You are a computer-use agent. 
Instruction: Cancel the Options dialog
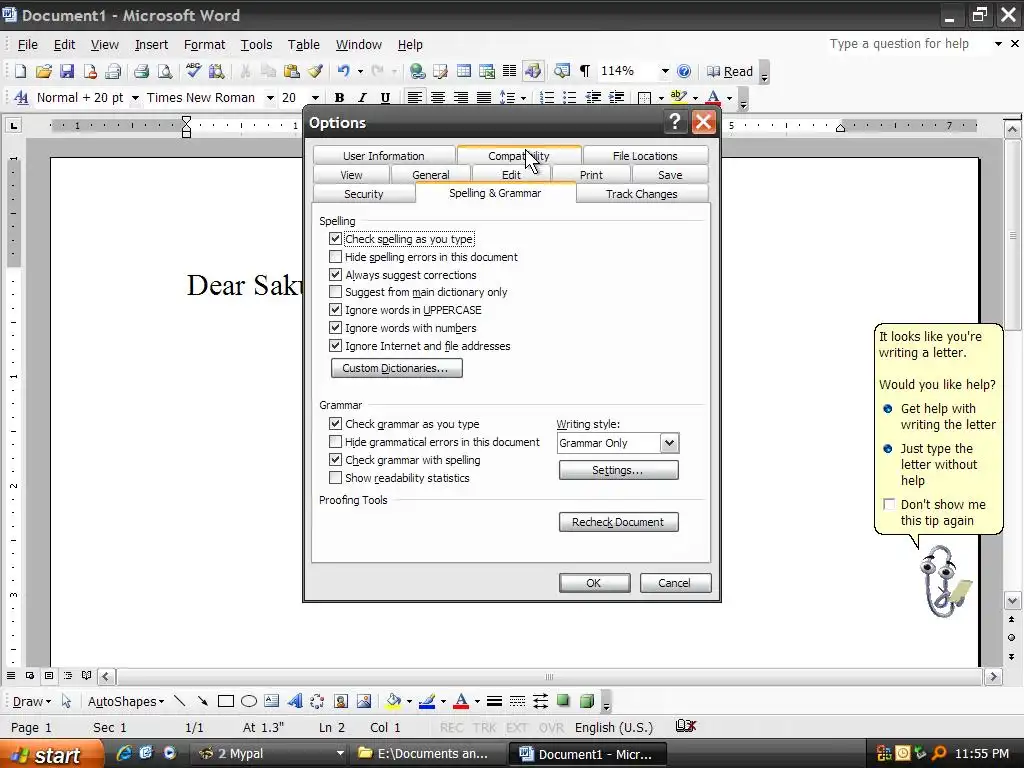point(675,583)
